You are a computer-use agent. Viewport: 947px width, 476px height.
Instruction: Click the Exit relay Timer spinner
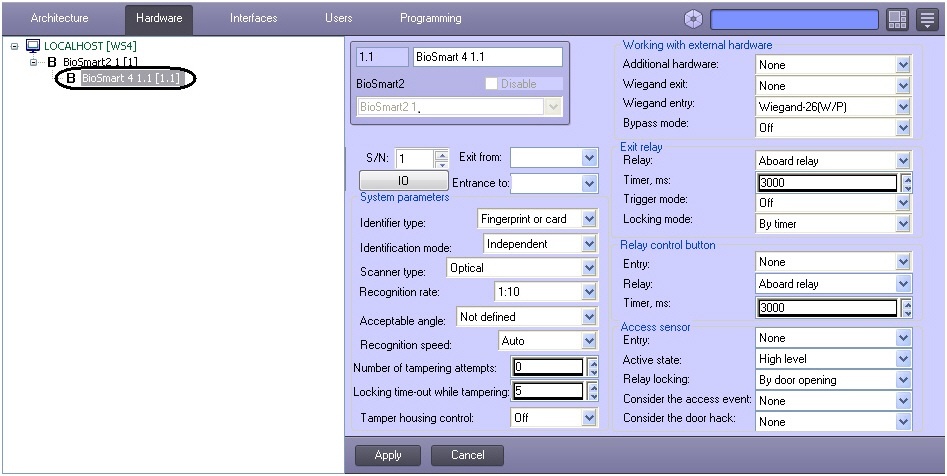point(906,182)
